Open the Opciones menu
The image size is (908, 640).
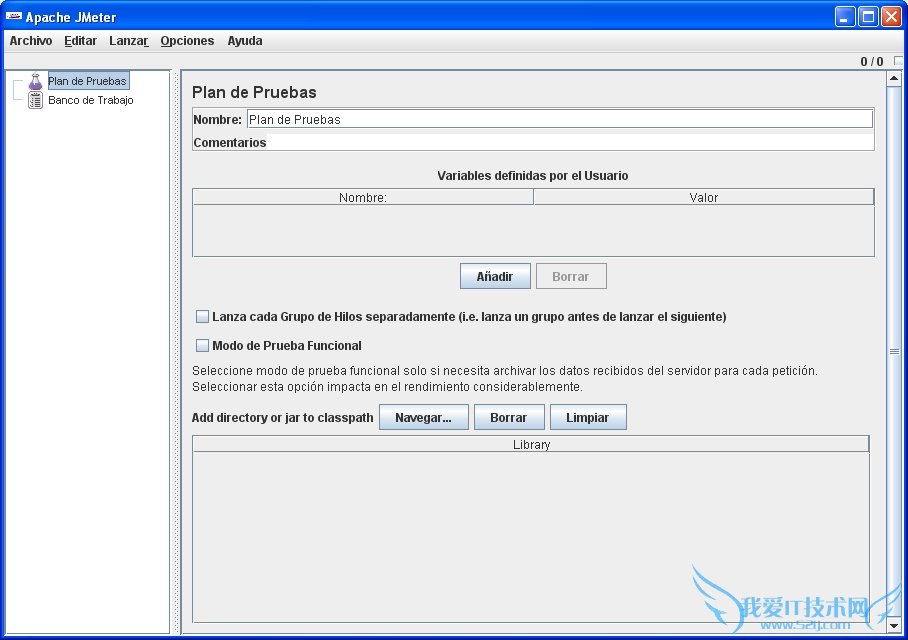pyautogui.click(x=187, y=41)
